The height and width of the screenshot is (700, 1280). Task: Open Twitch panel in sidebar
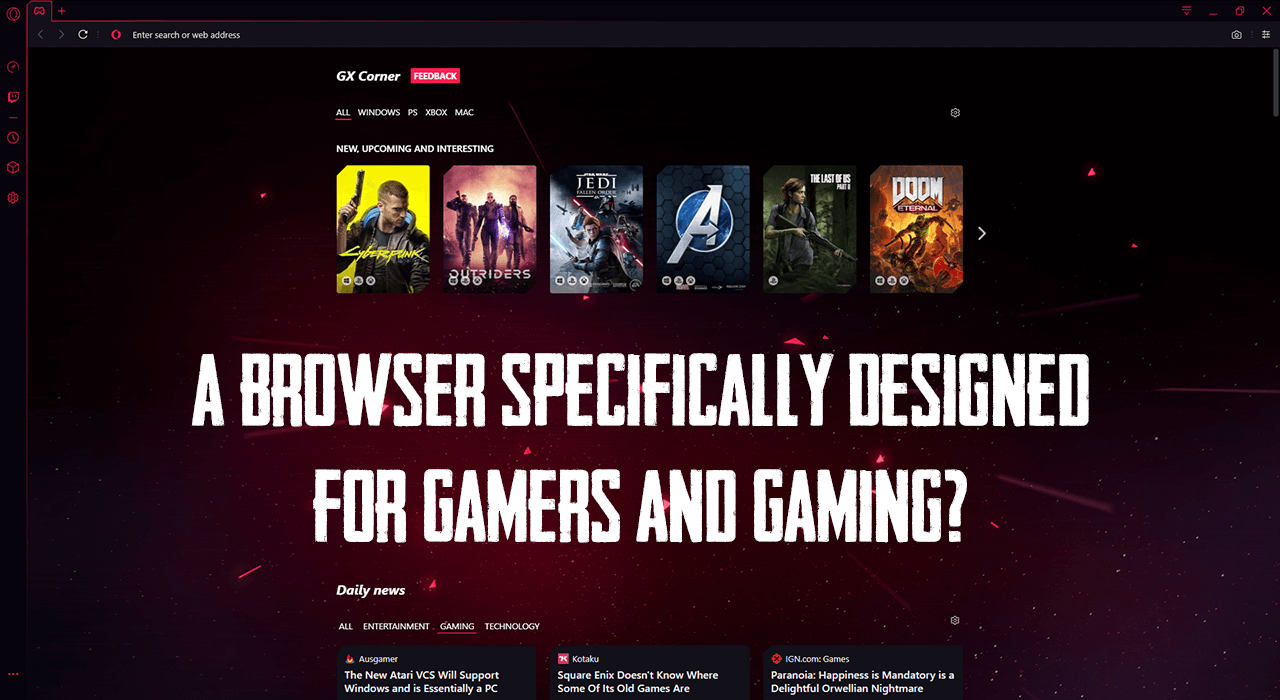tap(13, 97)
